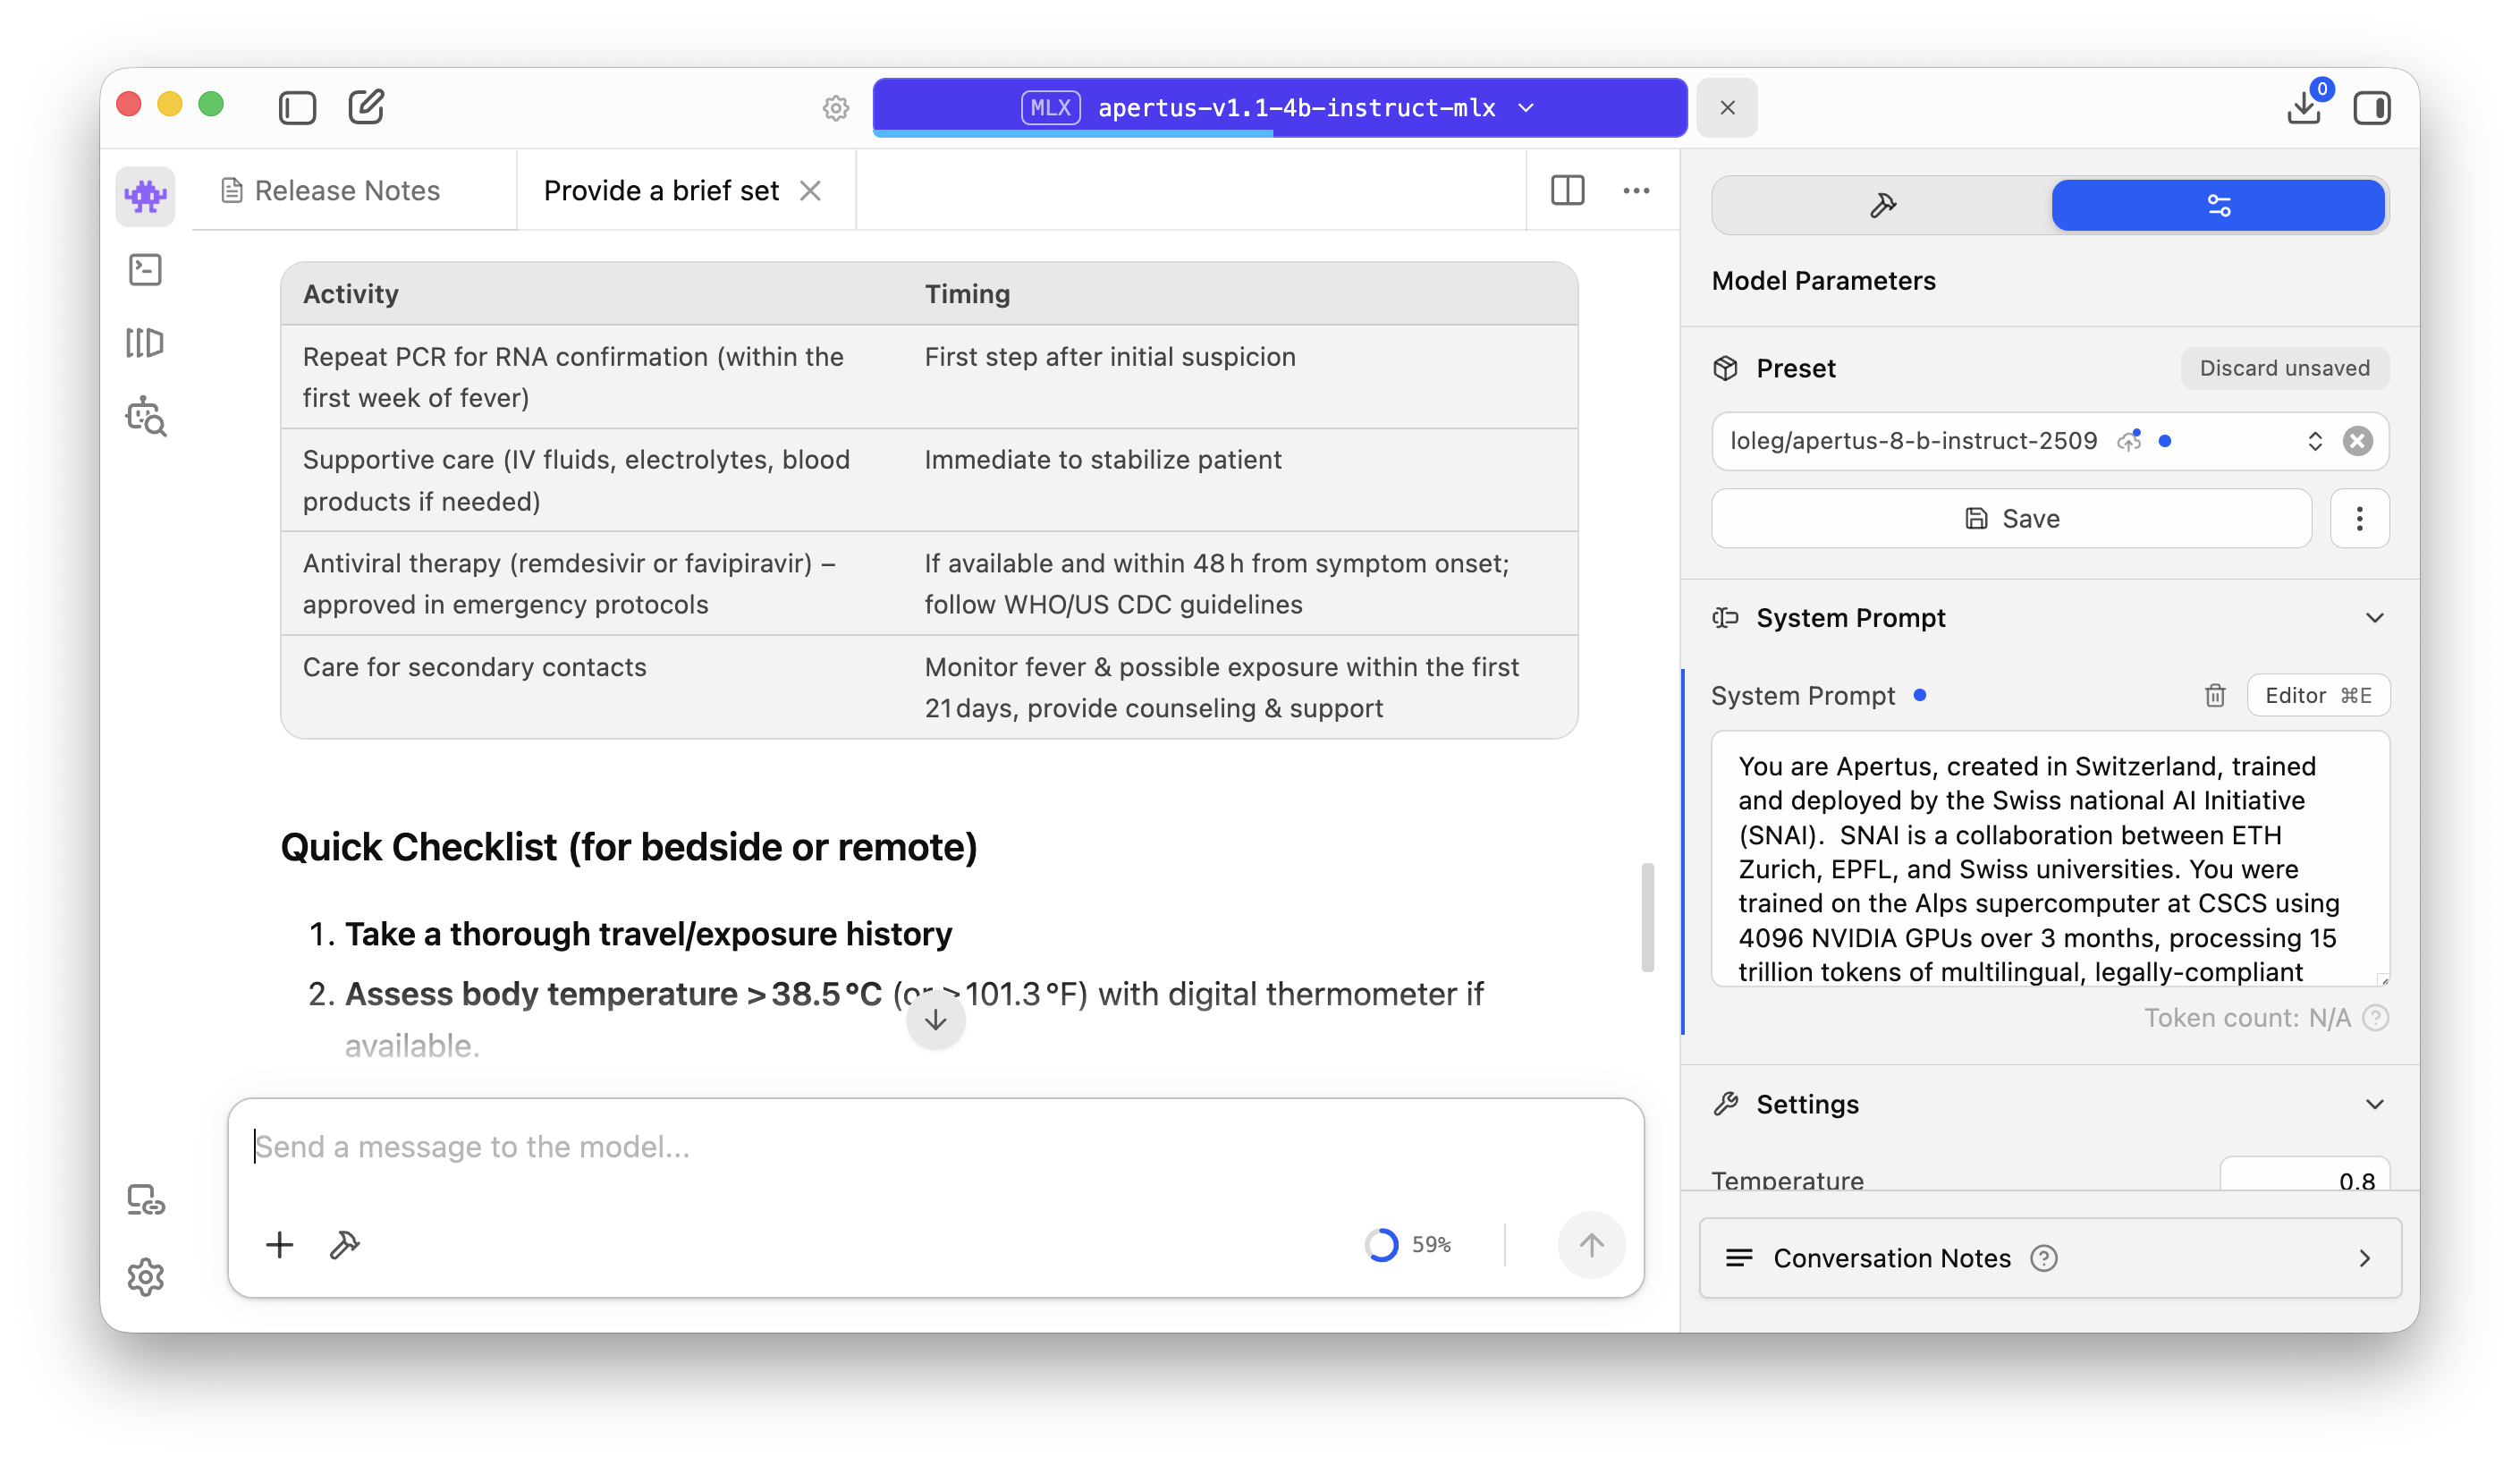This screenshot has width=2520, height=1465.
Task: Discard unsaved preset changes
Action: (2284, 368)
